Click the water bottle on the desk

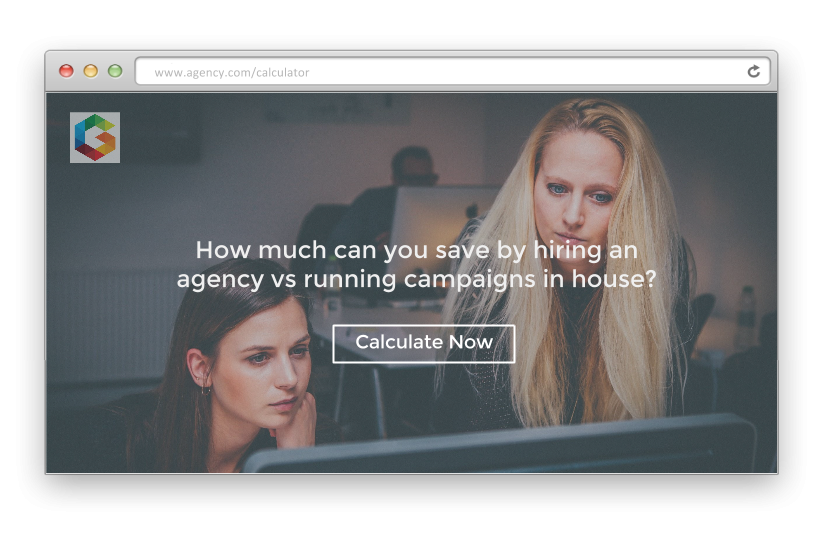pyautogui.click(x=746, y=316)
